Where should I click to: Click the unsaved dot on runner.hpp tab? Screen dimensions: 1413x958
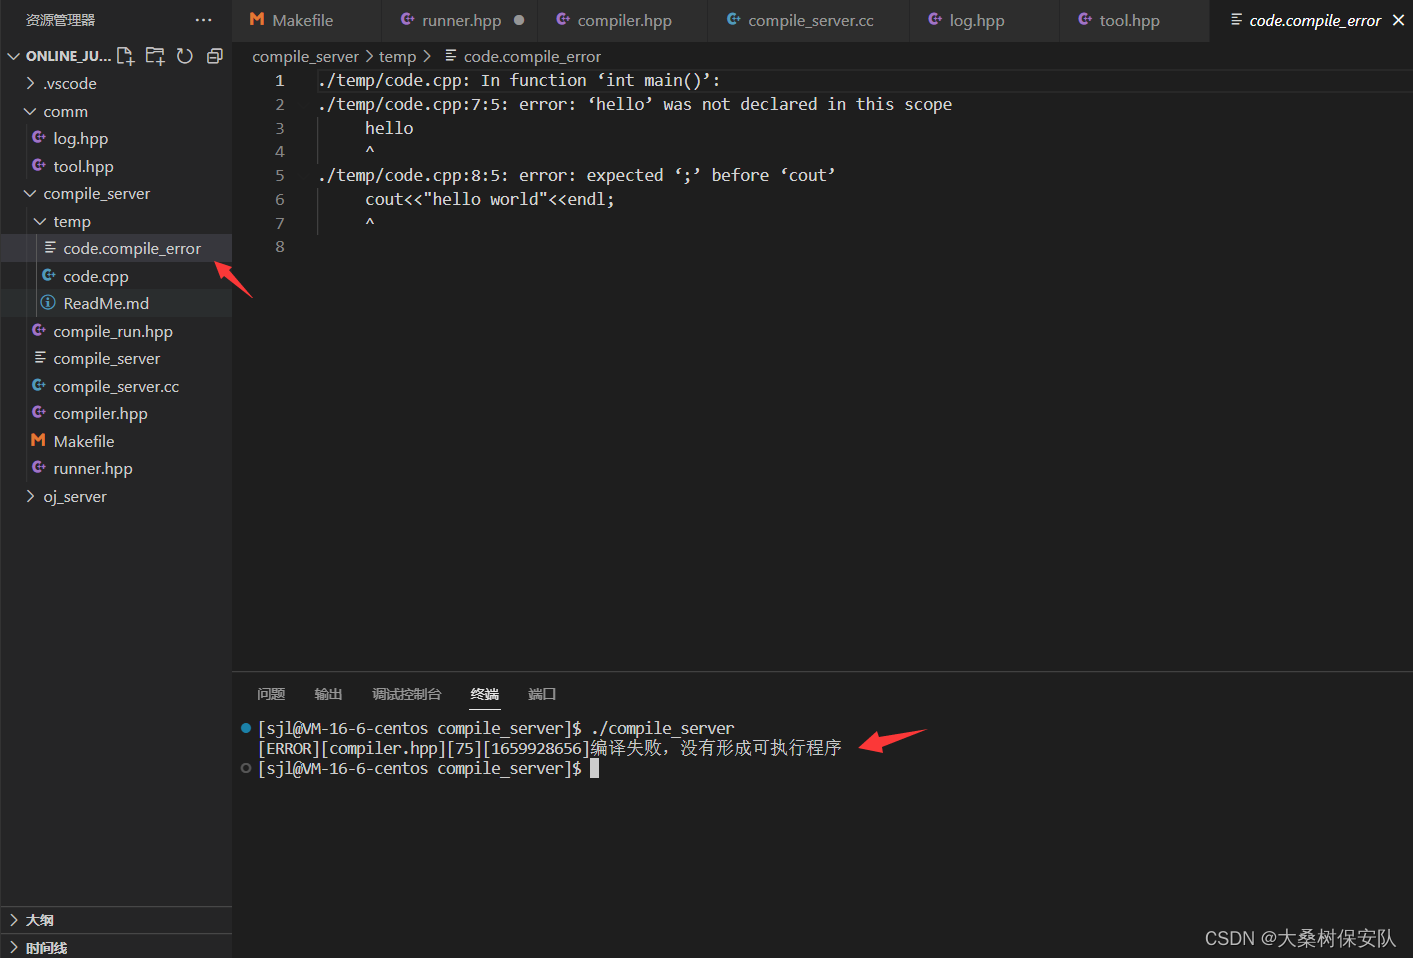pos(519,20)
